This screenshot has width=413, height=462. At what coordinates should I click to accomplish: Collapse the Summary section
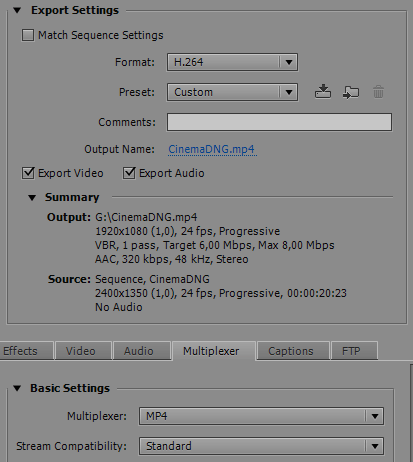click(x=32, y=198)
